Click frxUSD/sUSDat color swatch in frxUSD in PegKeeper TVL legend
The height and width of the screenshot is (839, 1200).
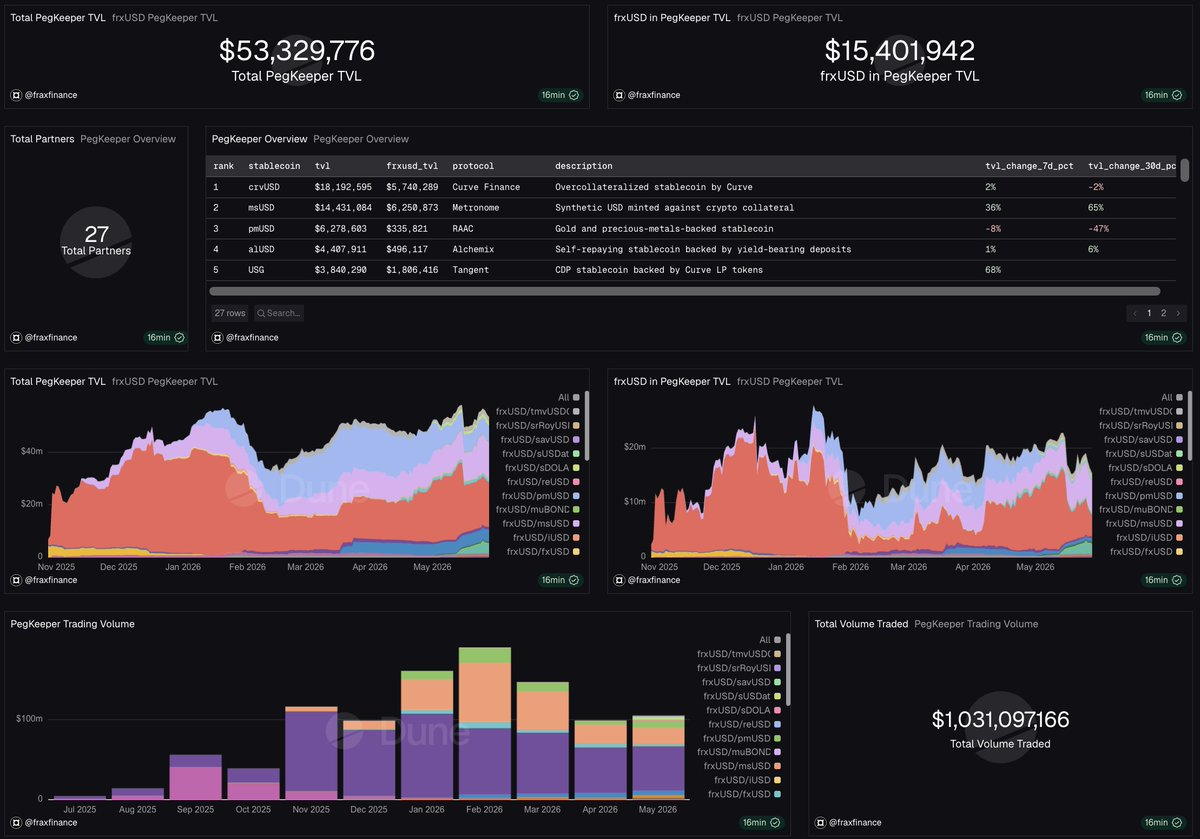point(1178,453)
